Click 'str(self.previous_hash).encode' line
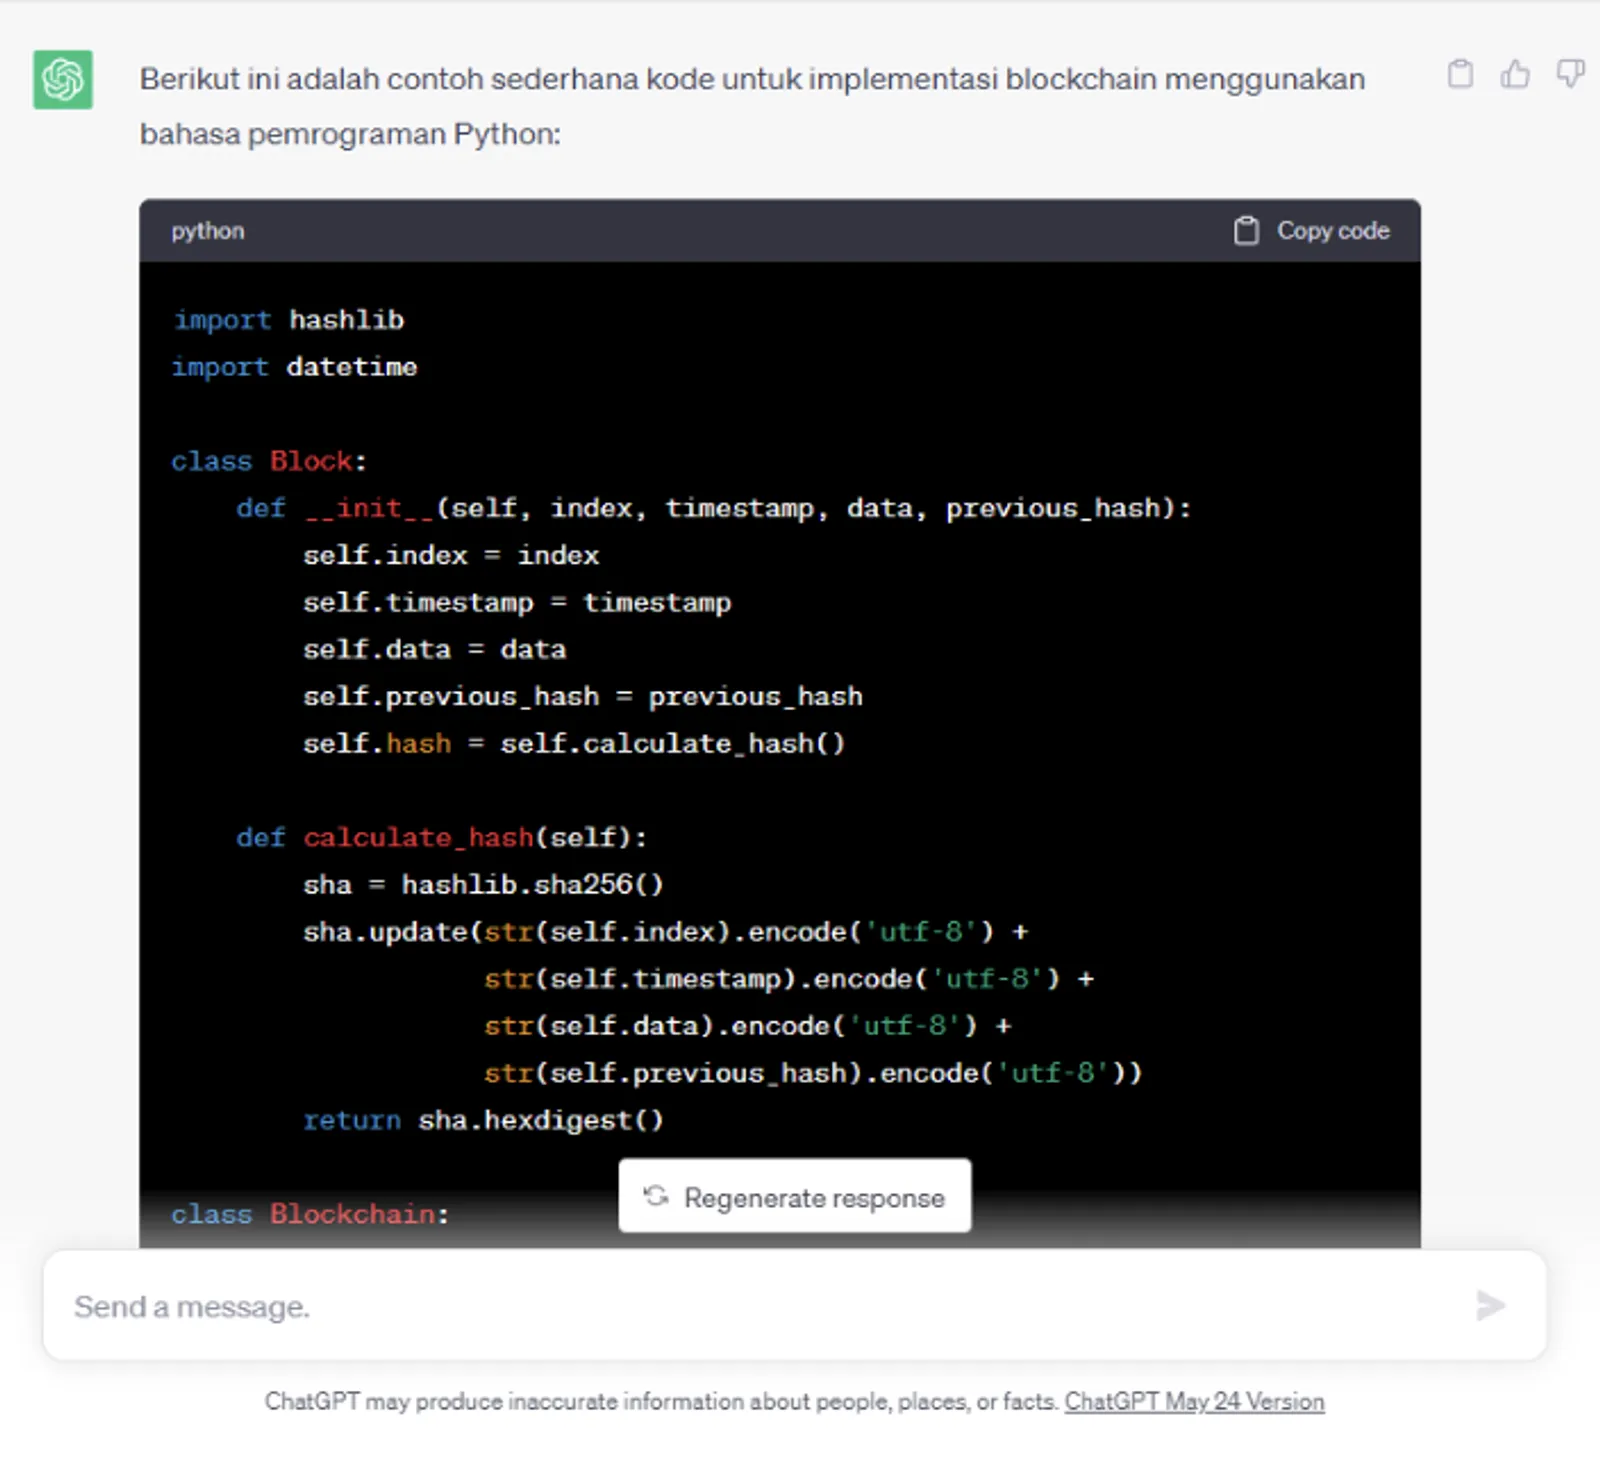 [x=813, y=1073]
